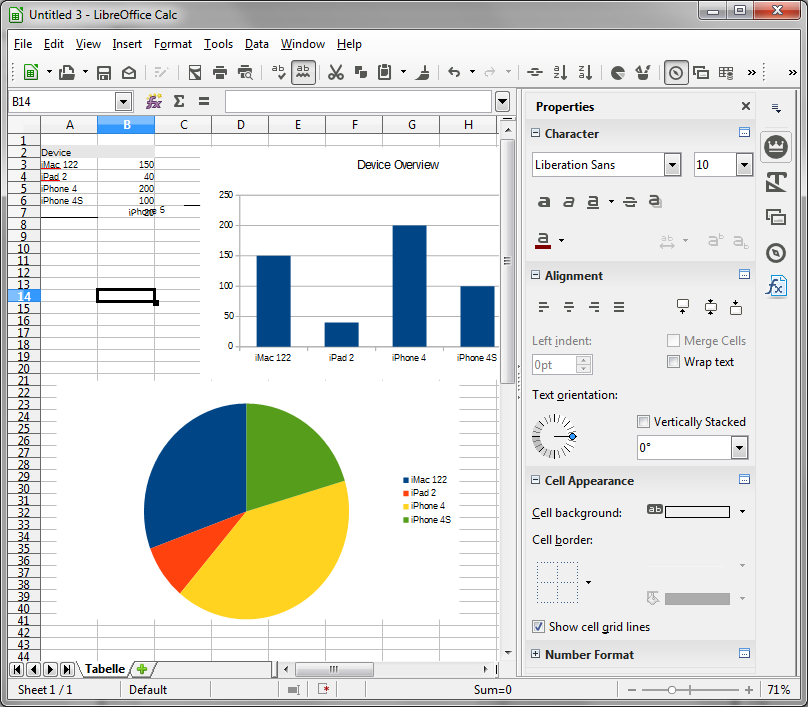Screen dimensions: 808x707
Task: Click the Insert Chart toolbar icon
Action: tap(618, 72)
